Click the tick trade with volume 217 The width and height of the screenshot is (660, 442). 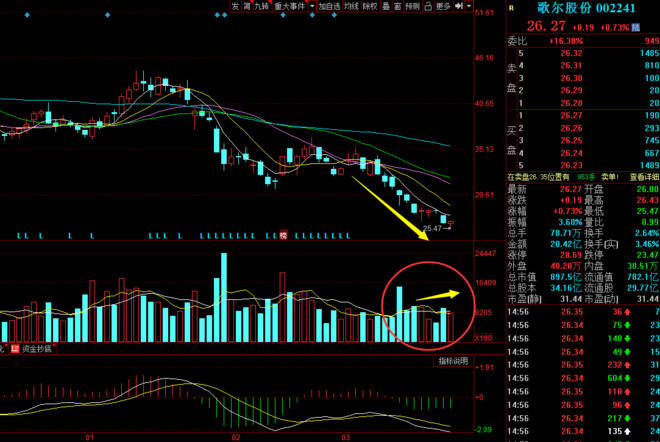click(615, 418)
